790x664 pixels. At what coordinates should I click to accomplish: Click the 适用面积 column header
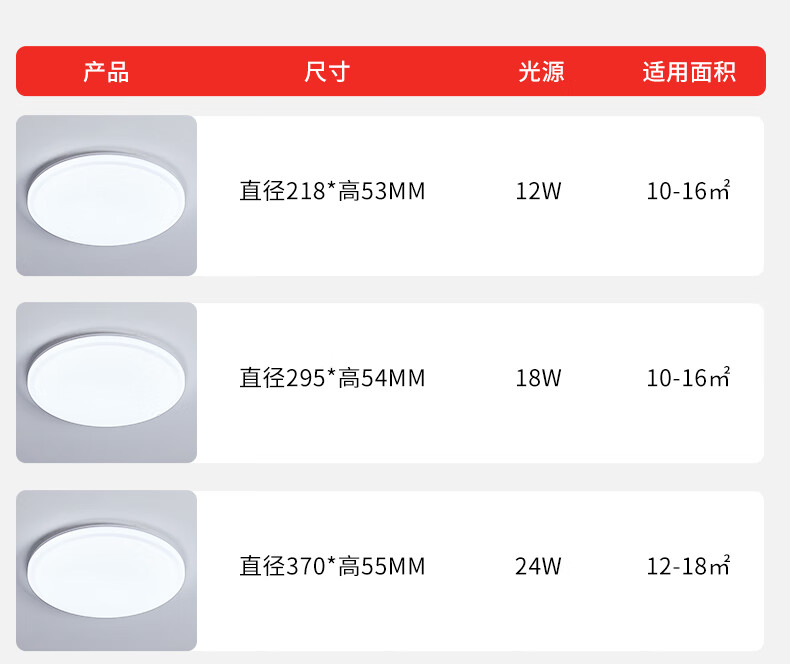pyautogui.click(x=689, y=72)
